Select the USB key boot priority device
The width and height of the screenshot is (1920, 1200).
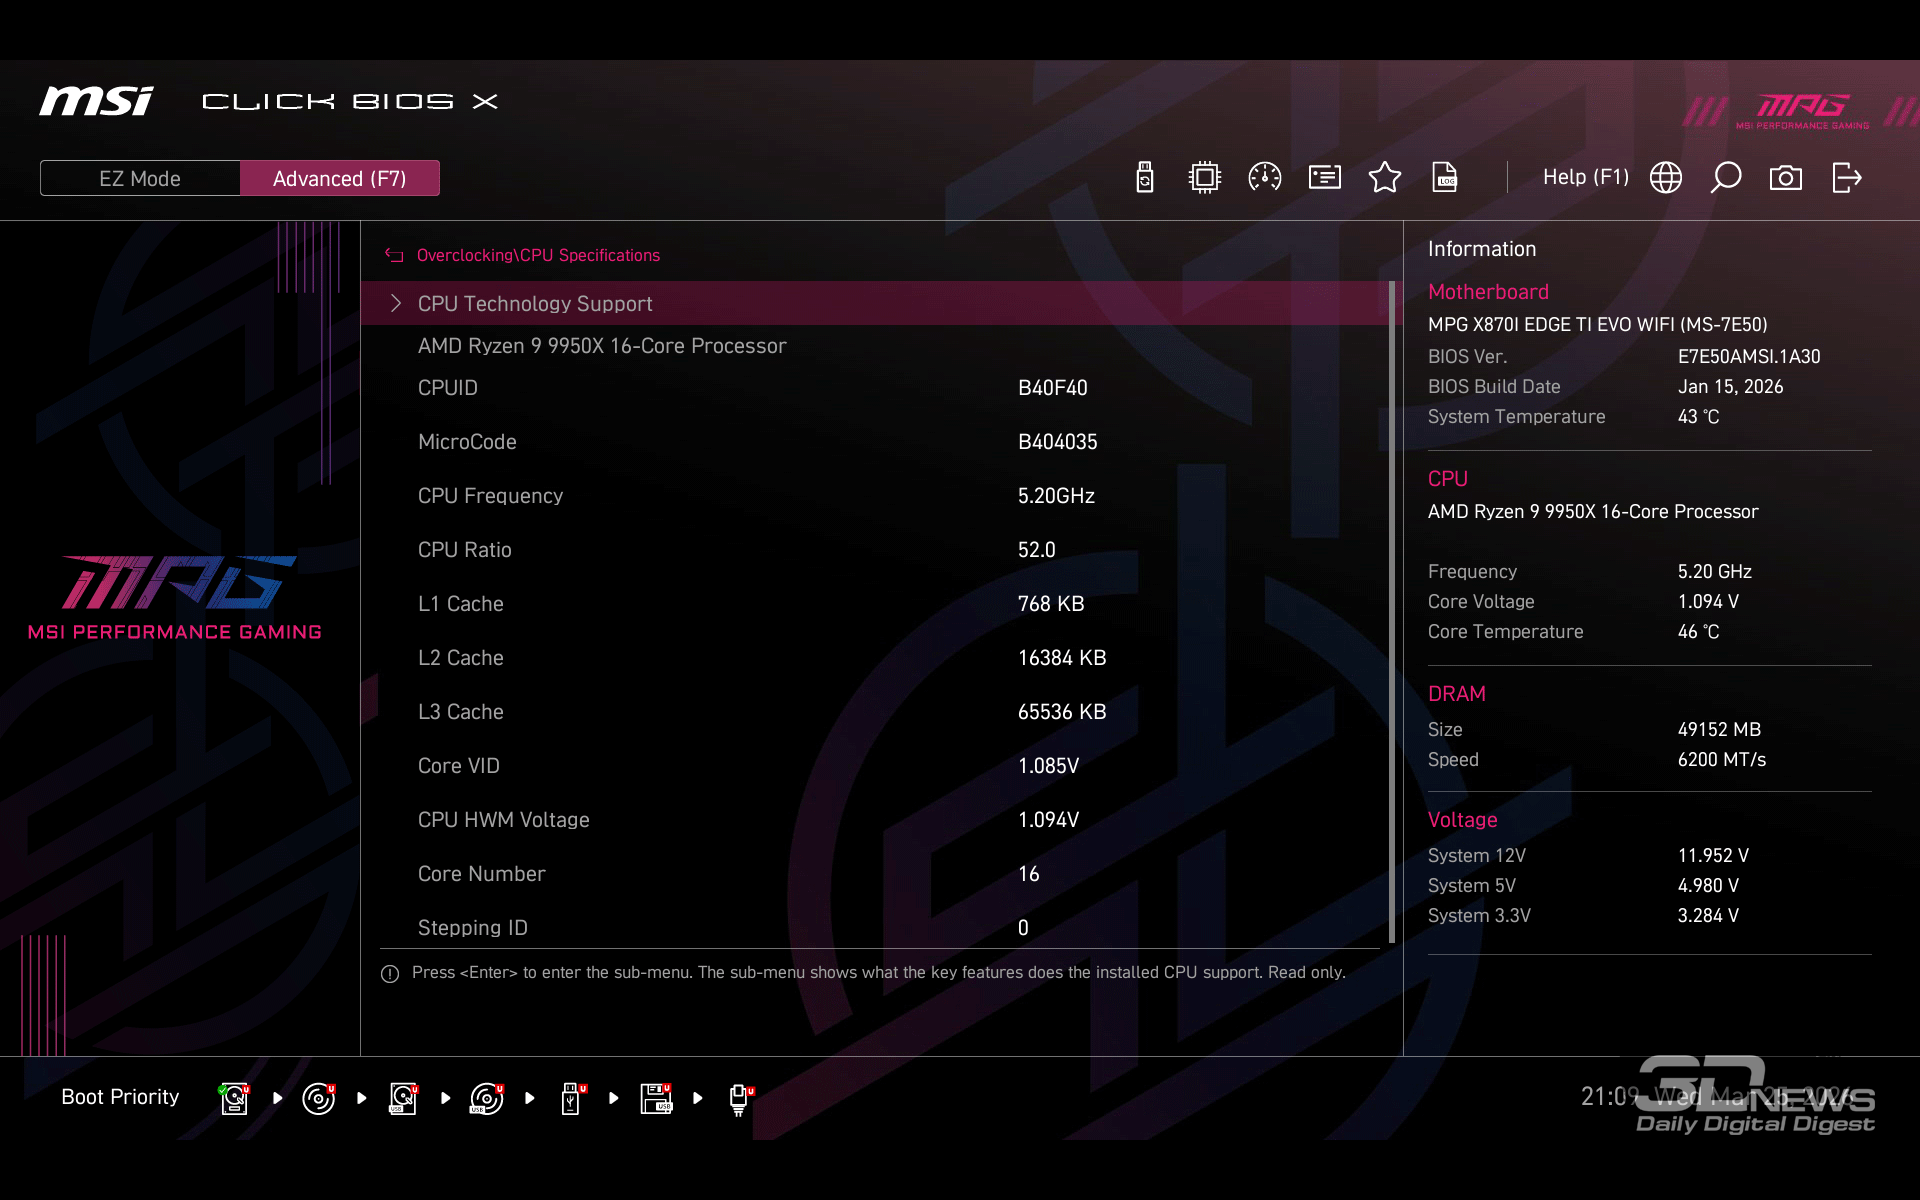click(x=571, y=1098)
